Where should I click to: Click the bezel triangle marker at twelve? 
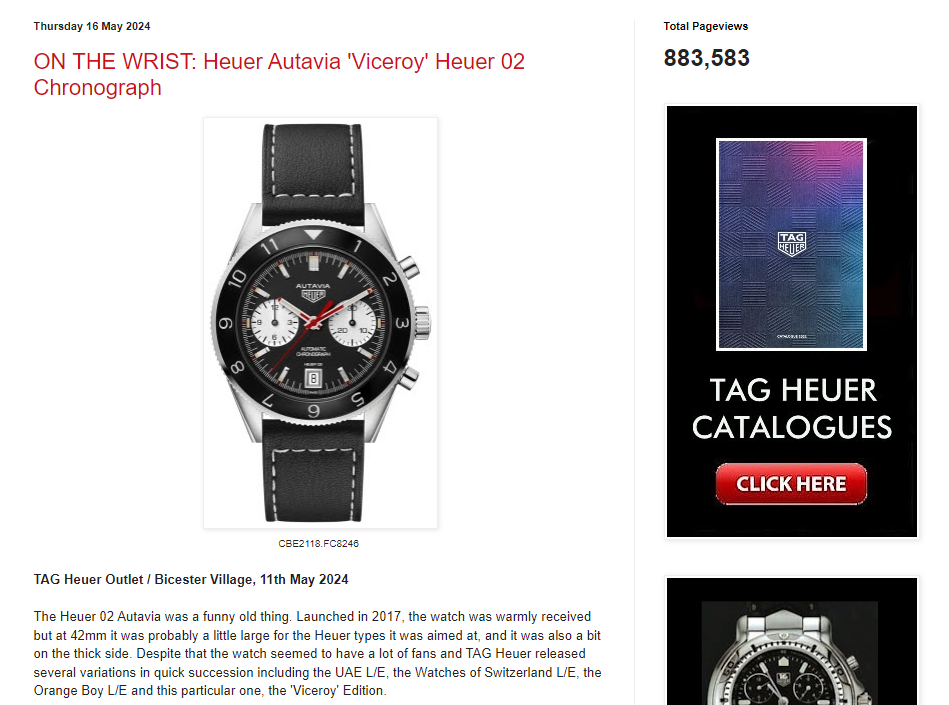(313, 235)
